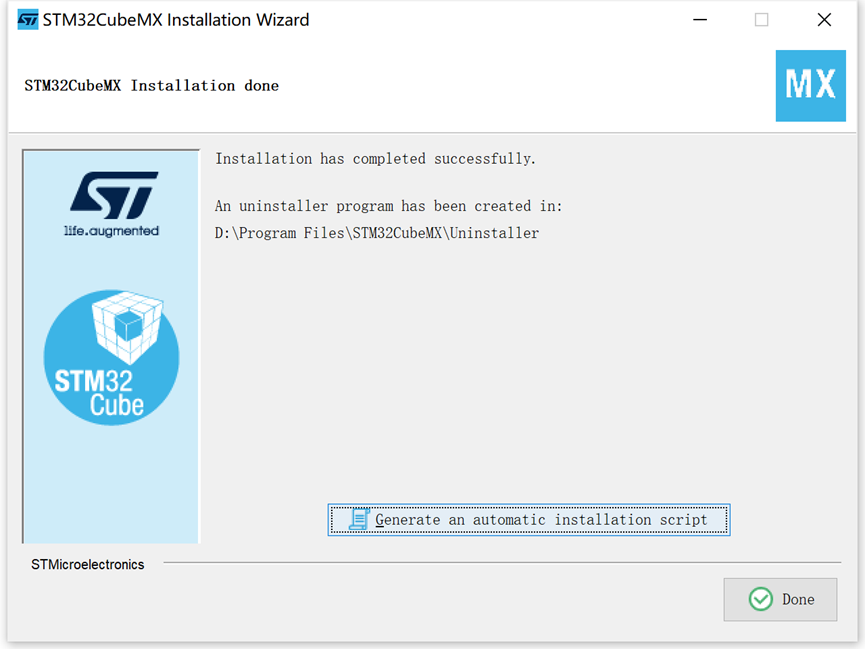The image size is (865, 649).
Task: Click the white cube graphic
Action: [128, 328]
